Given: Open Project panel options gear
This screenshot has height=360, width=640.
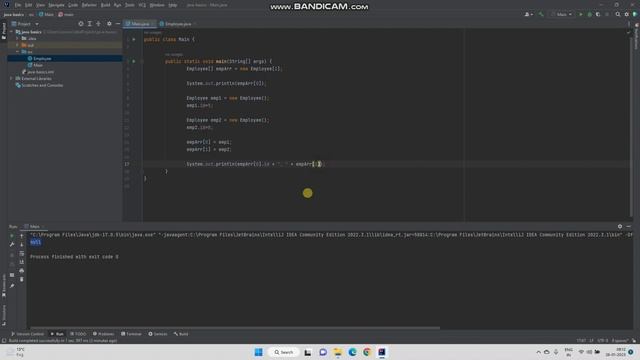Looking at the screenshot, I should pyautogui.click(x=109, y=24).
